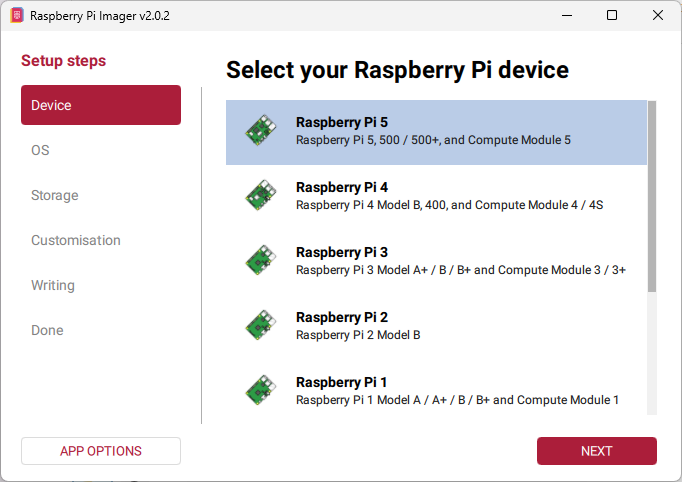Go to the OS setup step
Screen dimensions: 682x482
101,150
